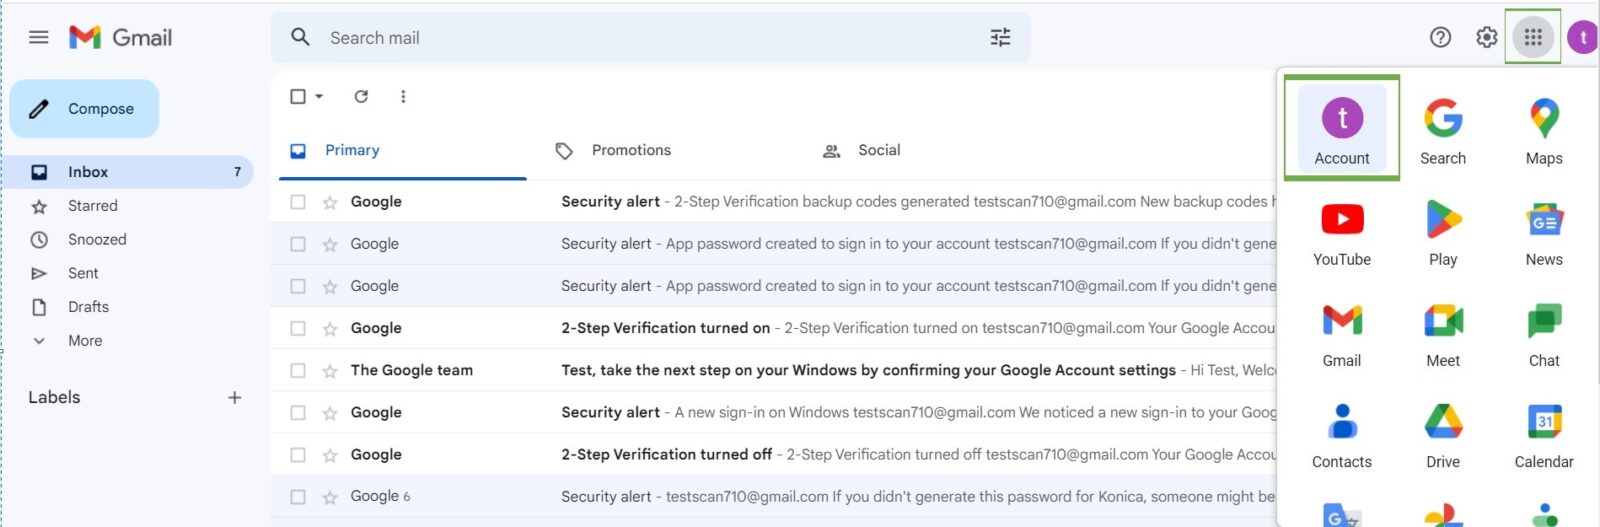
Task: Open Google Calendar app
Action: pos(1544,433)
